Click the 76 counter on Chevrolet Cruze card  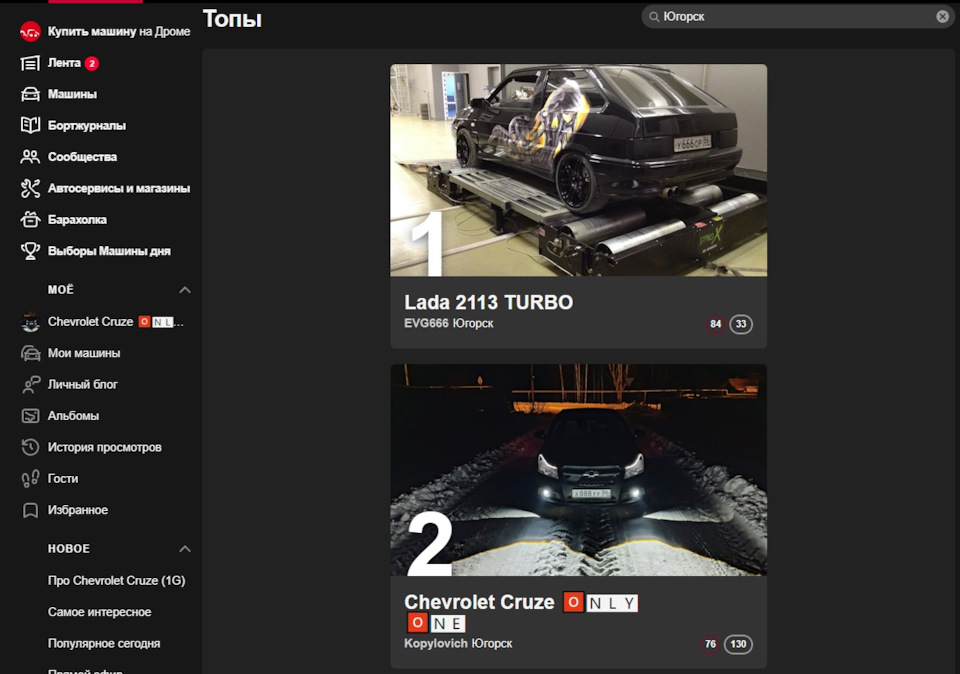[710, 644]
